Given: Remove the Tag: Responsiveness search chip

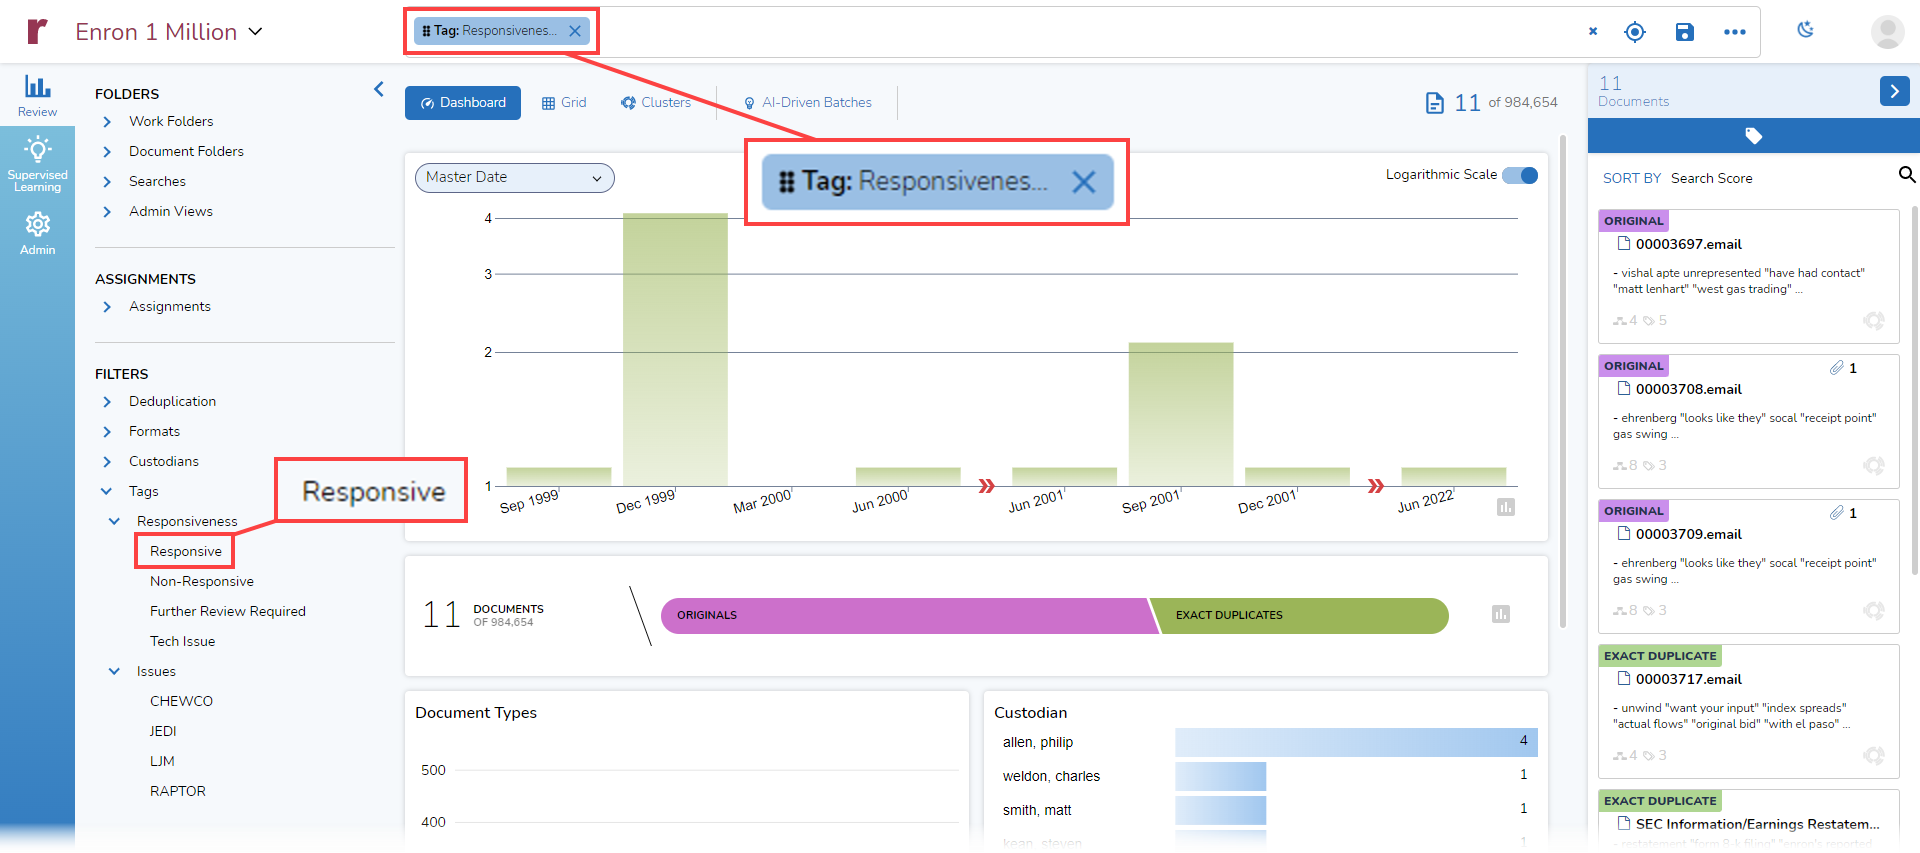Looking at the screenshot, I should pos(575,31).
